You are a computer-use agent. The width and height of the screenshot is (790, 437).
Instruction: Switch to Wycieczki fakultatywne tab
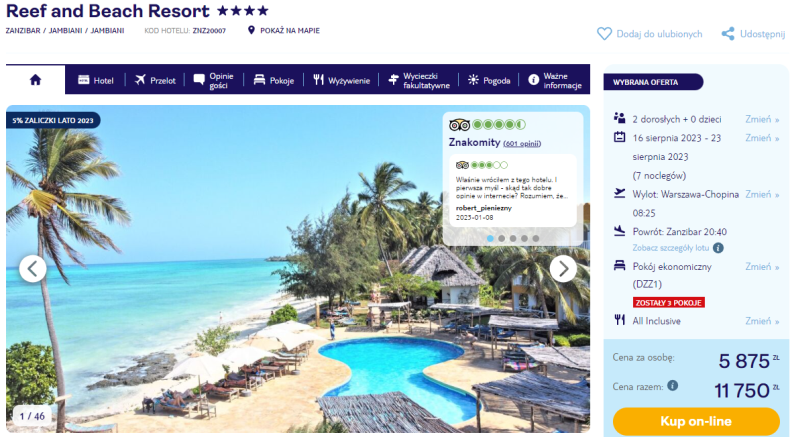click(419, 80)
